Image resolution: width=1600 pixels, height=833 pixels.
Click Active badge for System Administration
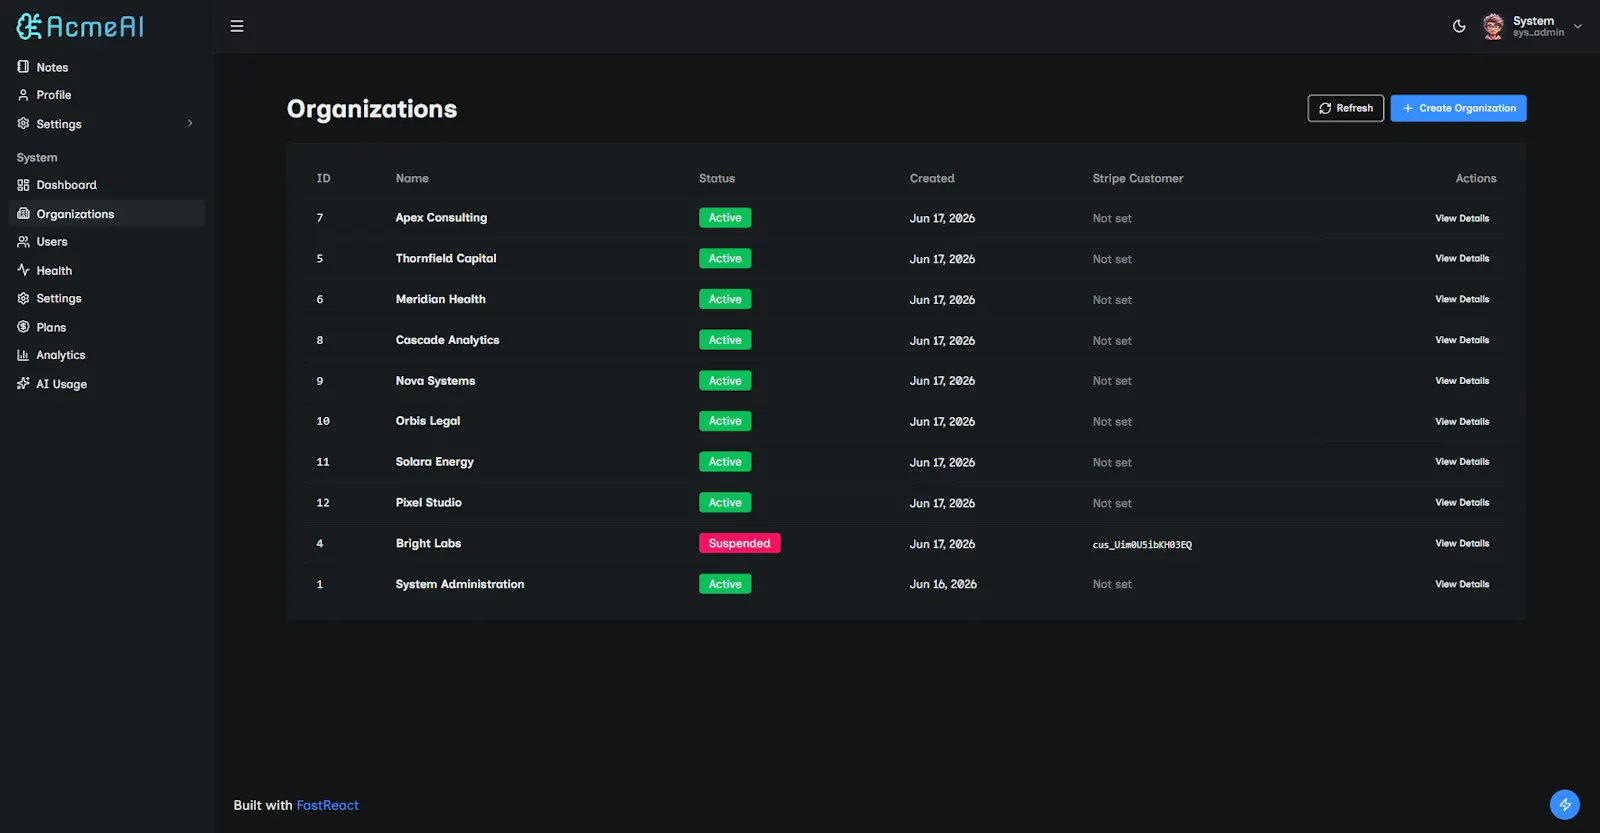[725, 584]
